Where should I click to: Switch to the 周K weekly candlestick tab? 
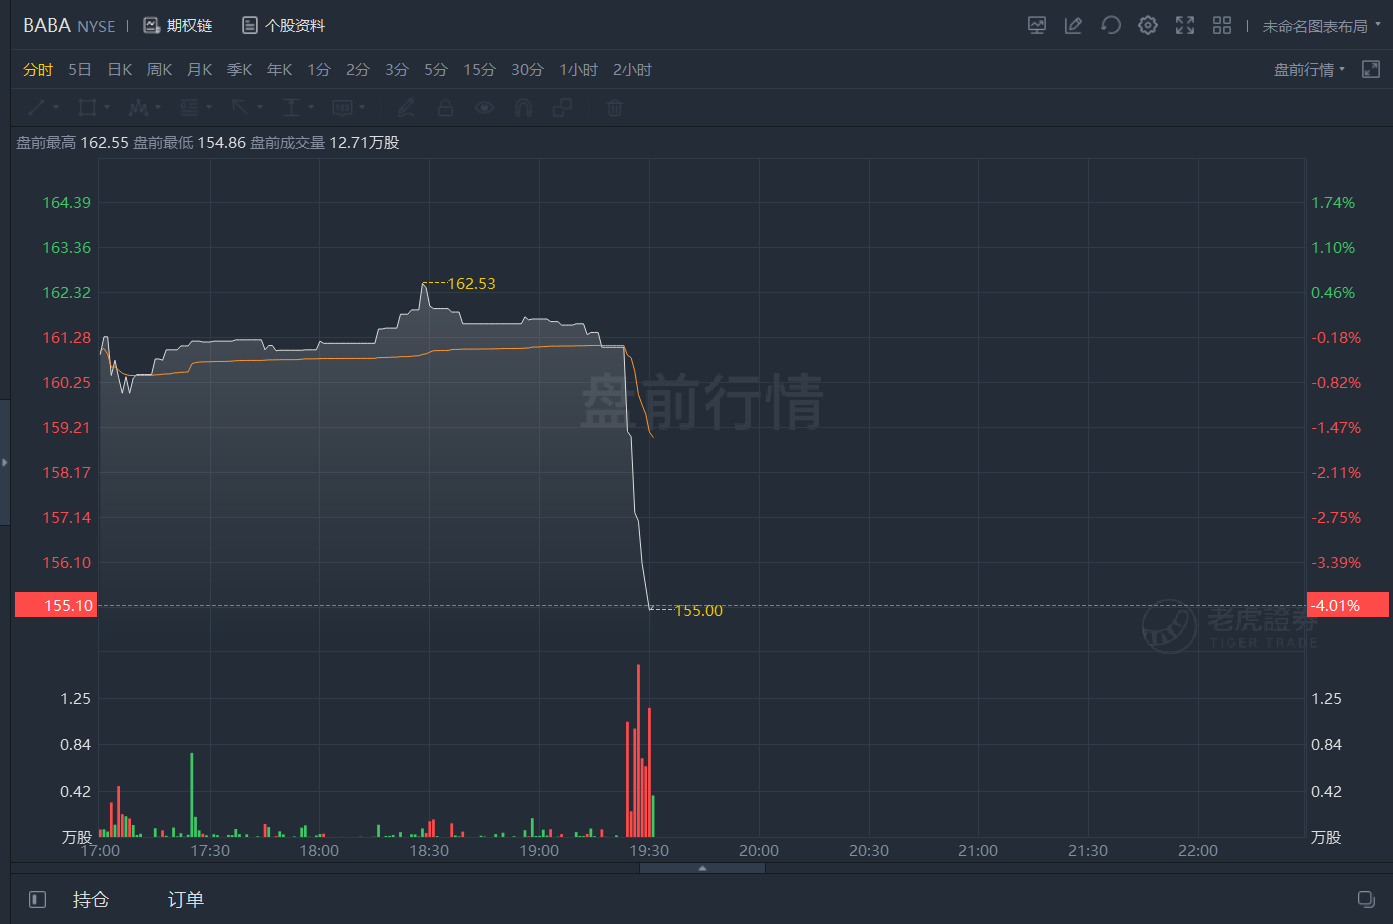[160, 69]
